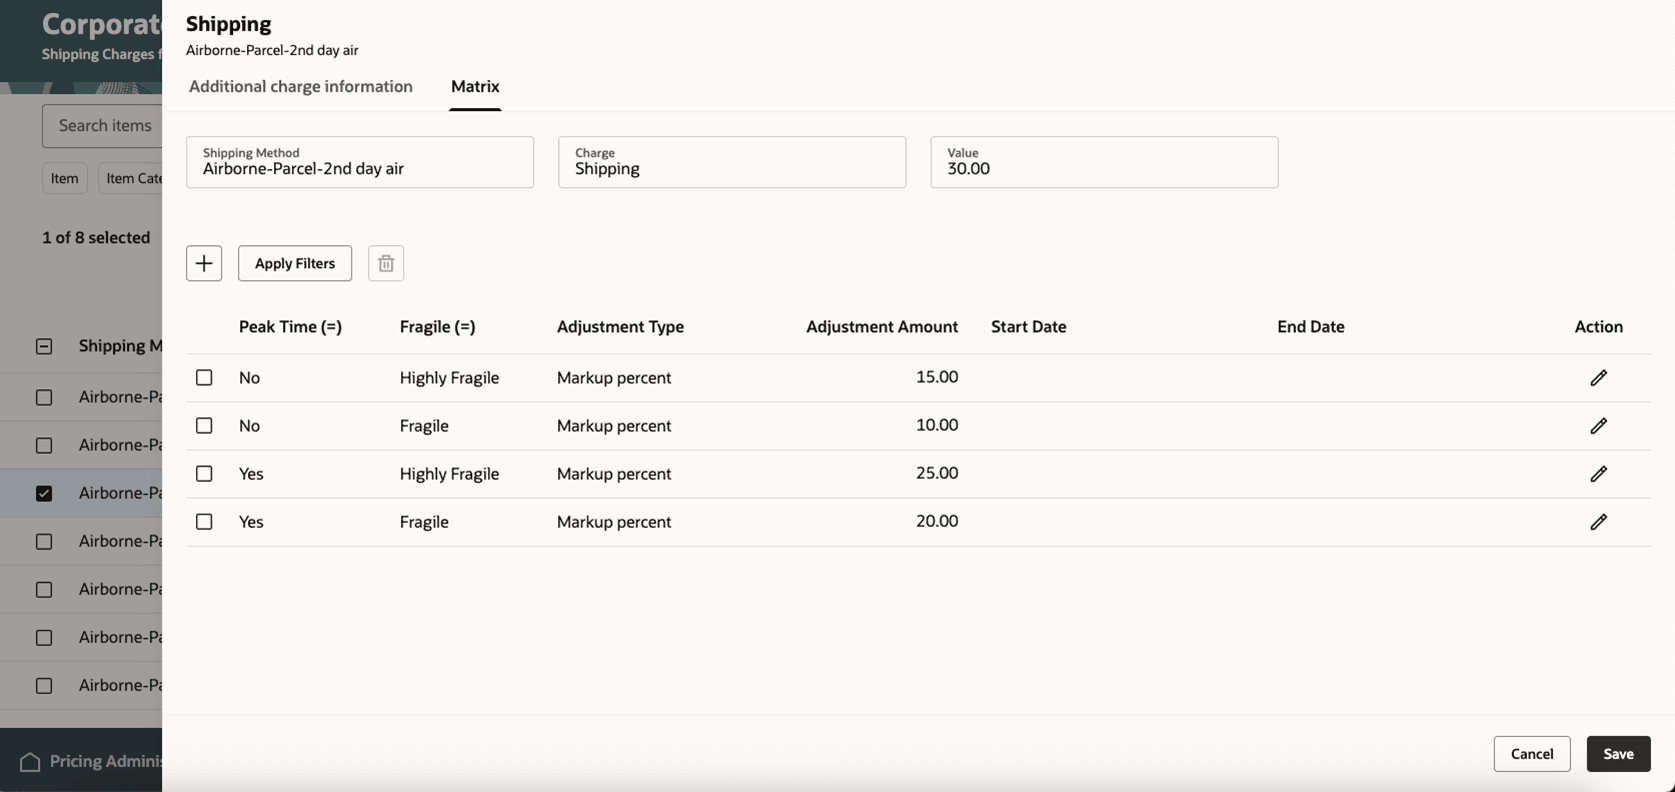Click the plus icon to add matrix row

tap(204, 263)
